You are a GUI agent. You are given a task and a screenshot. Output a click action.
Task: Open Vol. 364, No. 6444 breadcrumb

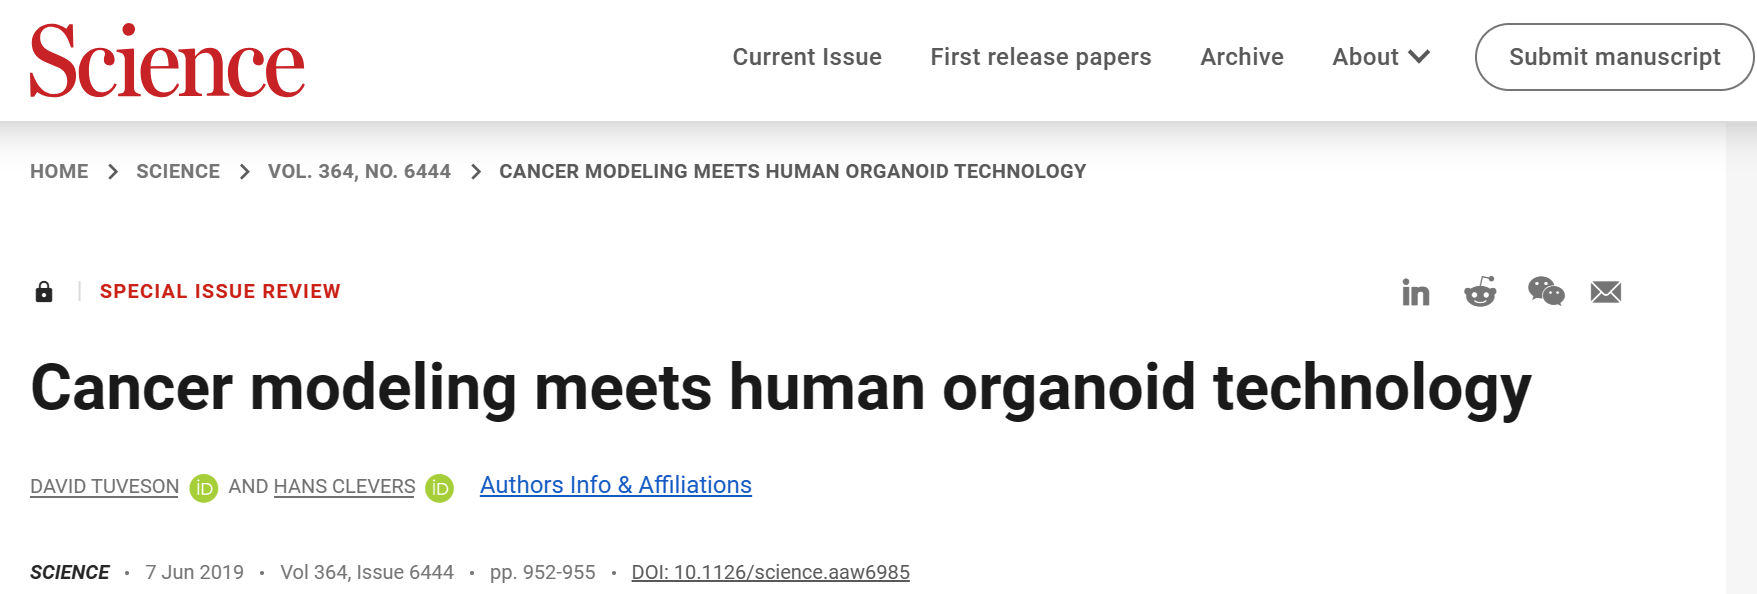point(359,171)
